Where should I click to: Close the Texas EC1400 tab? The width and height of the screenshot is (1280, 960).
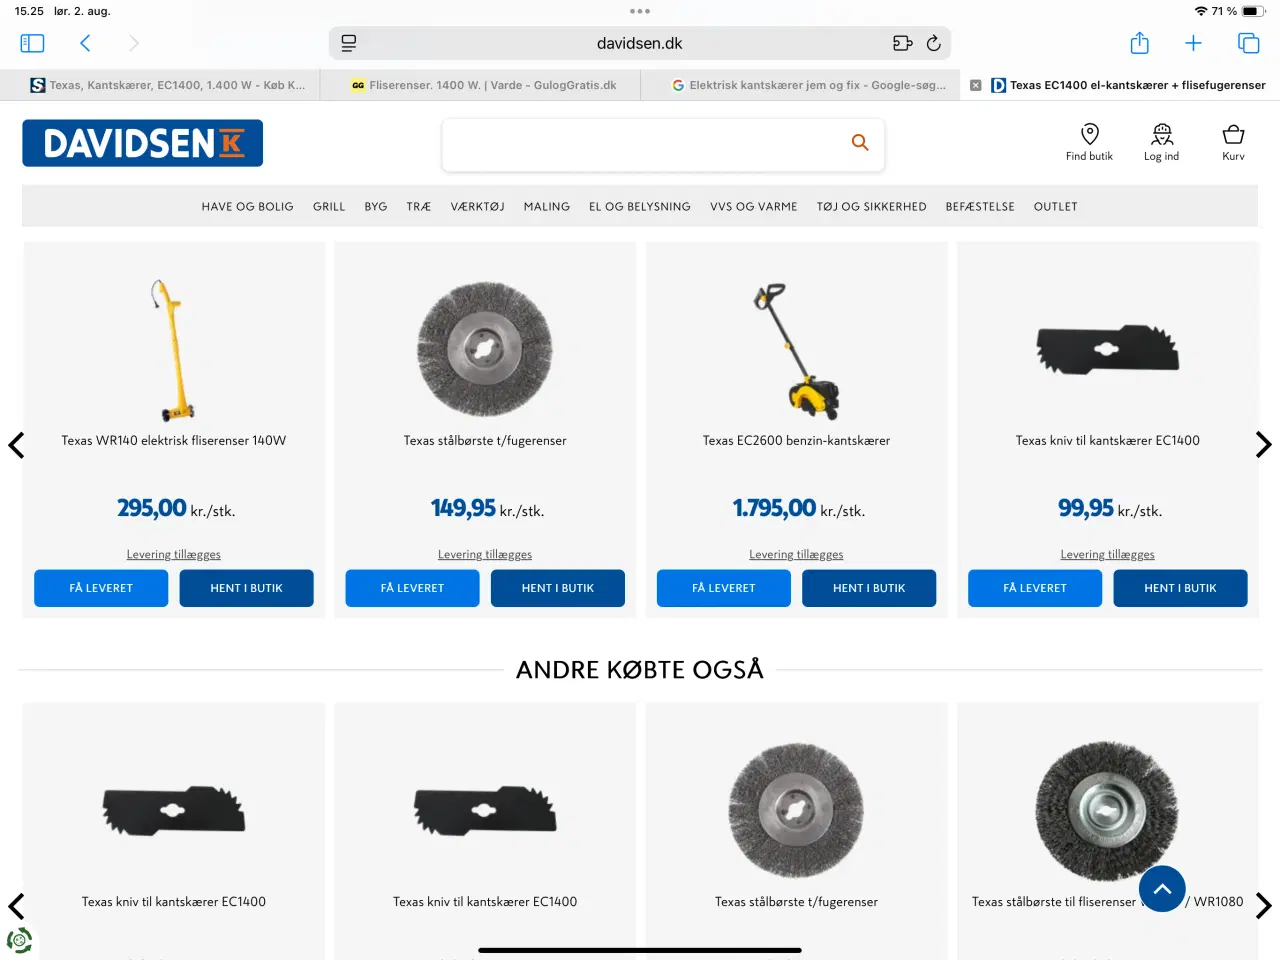pyautogui.click(x=976, y=85)
